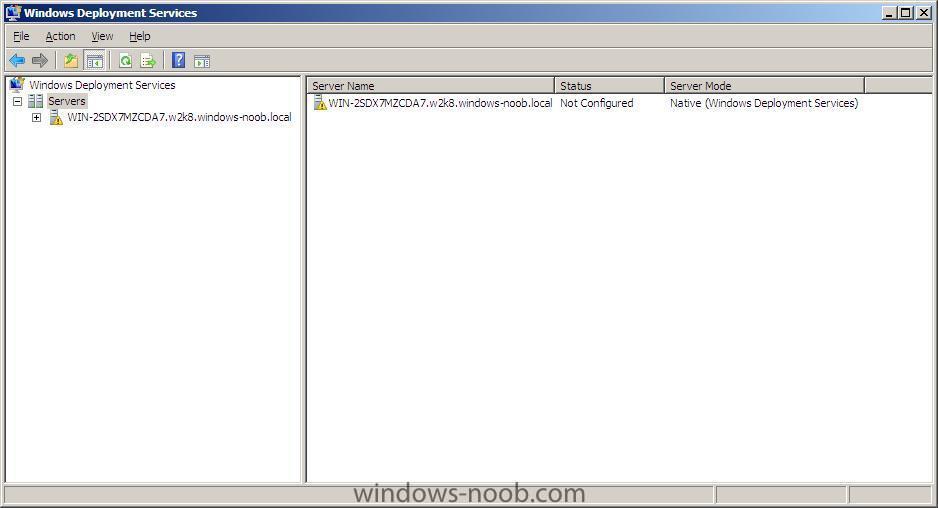Screen dimensions: 938x508
Task: Close the Windows Deployment Services window
Action: pyautogui.click(x=924, y=13)
